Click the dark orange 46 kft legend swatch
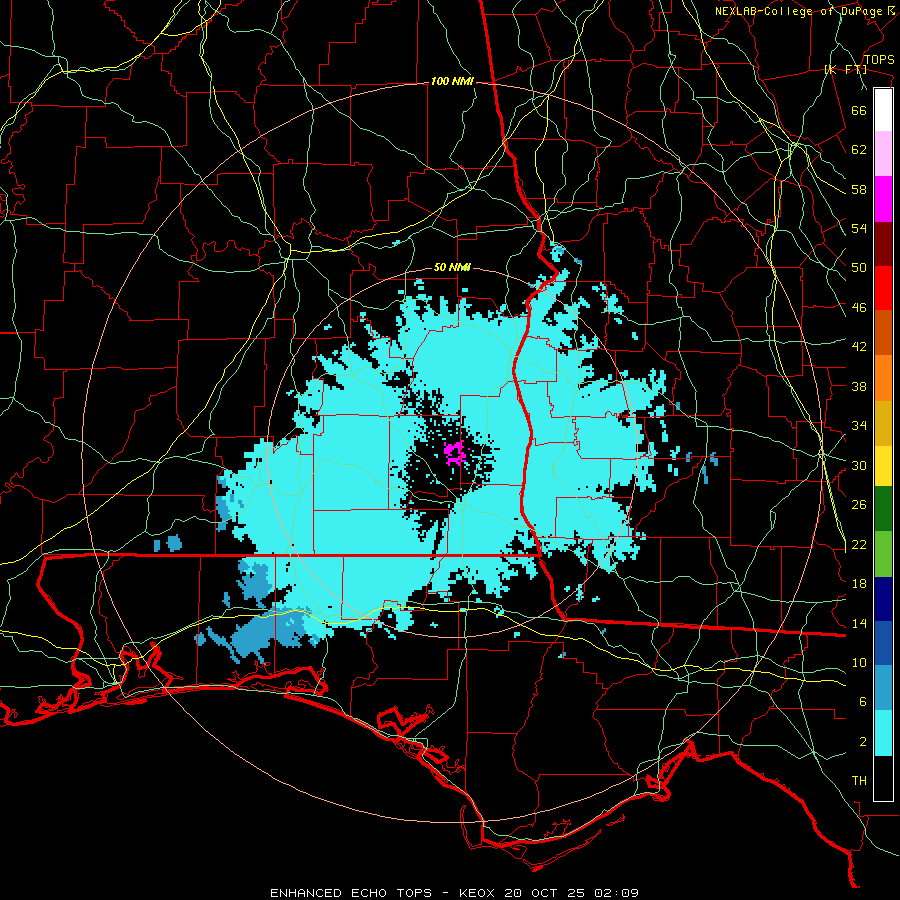Image resolution: width=900 pixels, height=900 pixels. [x=883, y=332]
